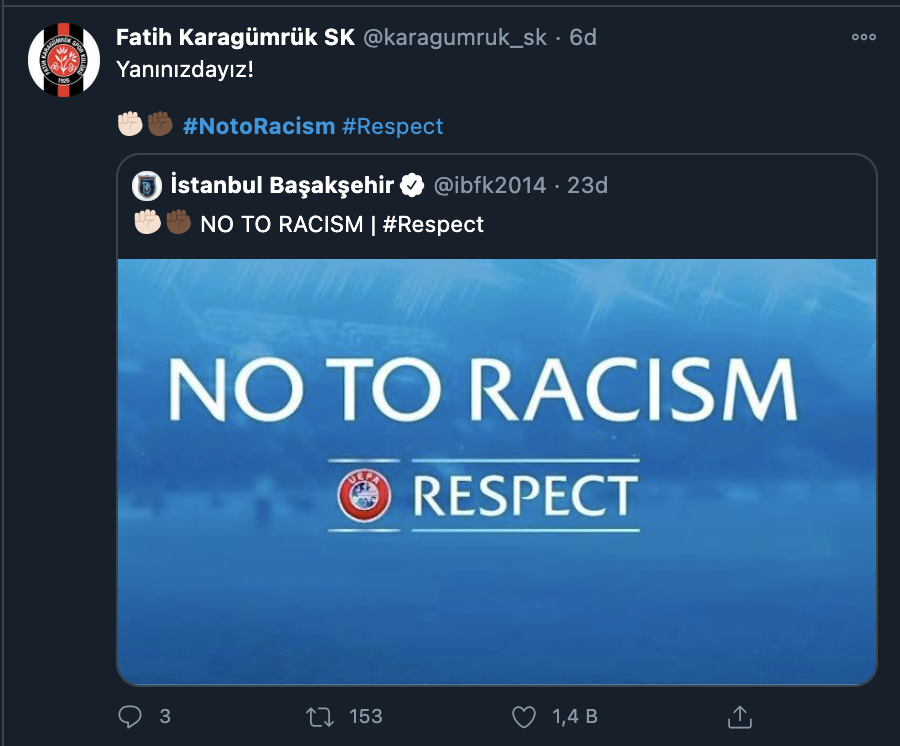Viewport: 900px width, 746px height.
Task: Click the UEFA logo in the image
Action: pos(364,495)
